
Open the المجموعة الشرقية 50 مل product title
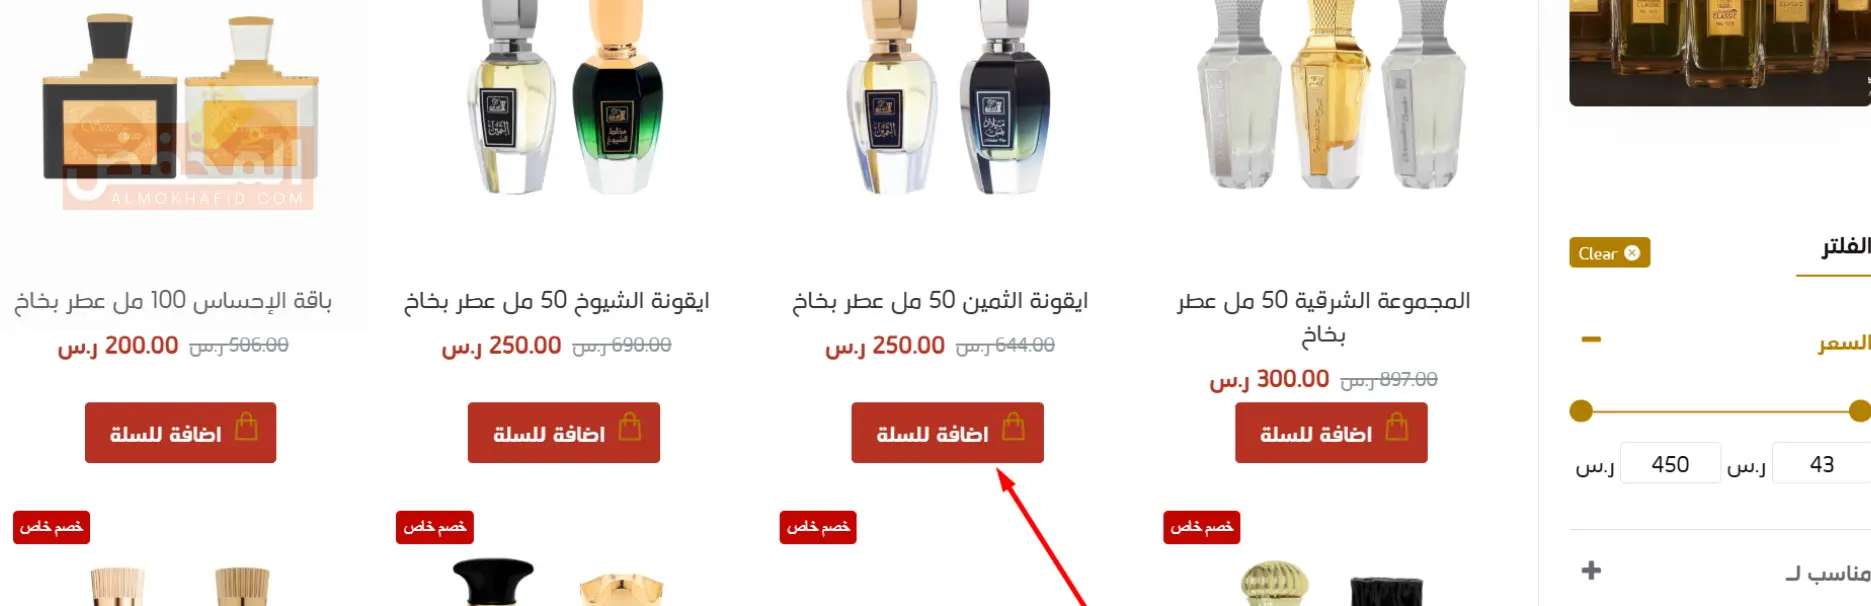[1323, 317]
